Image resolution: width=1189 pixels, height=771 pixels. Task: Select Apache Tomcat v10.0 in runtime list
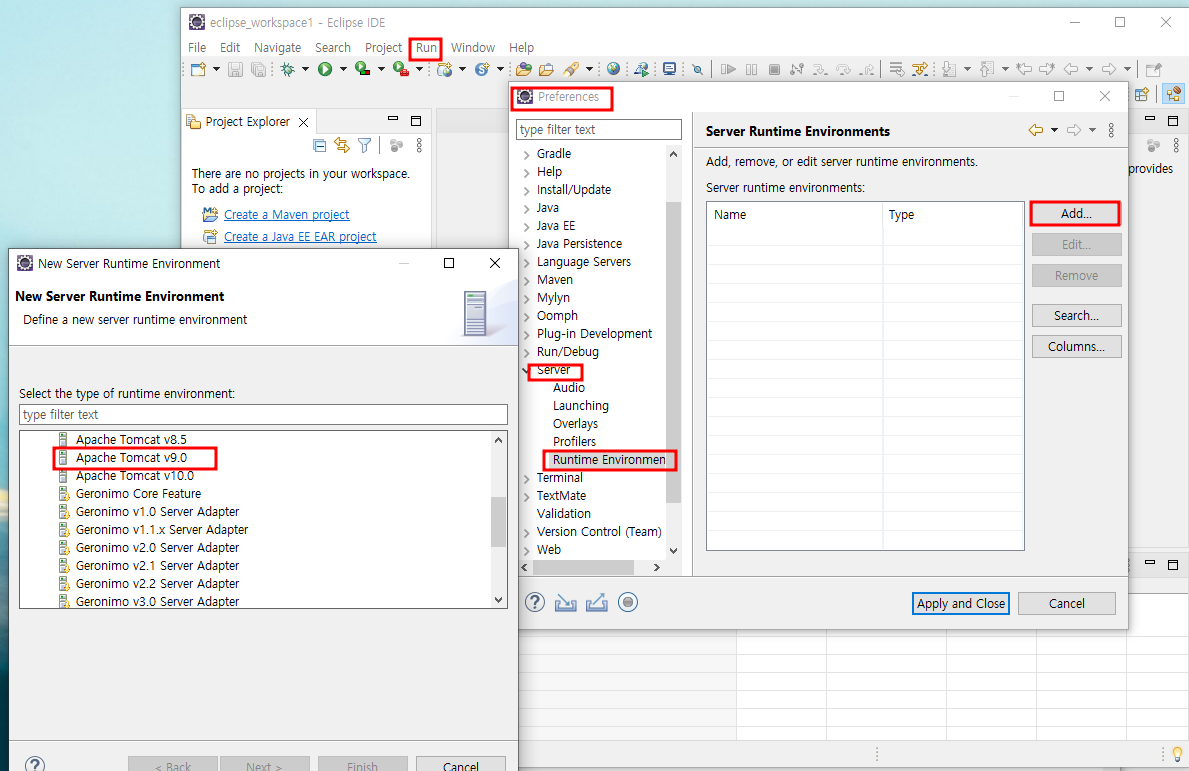[x=134, y=476]
